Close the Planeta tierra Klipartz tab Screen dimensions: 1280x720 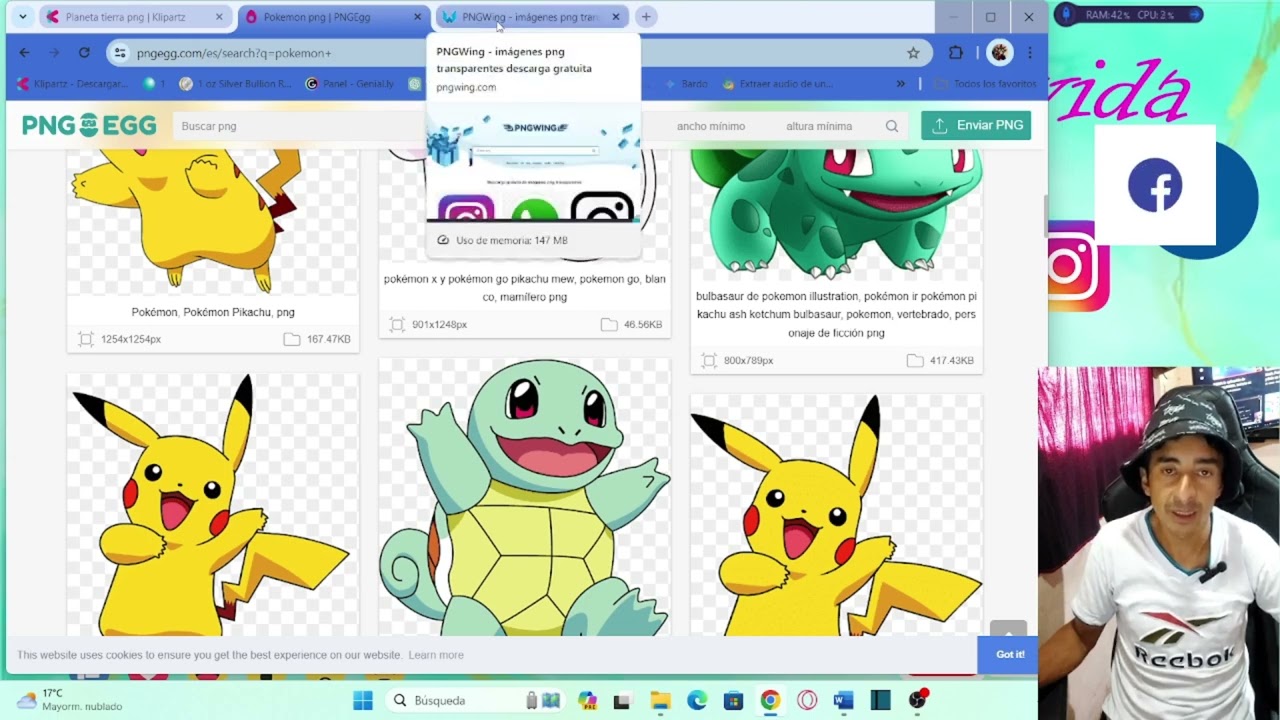(219, 17)
